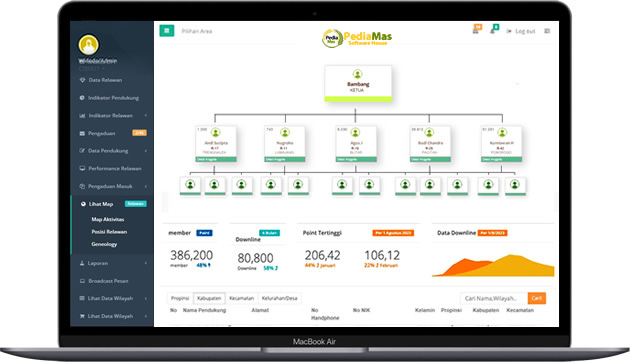Click the PediaMas logo

tap(357, 38)
